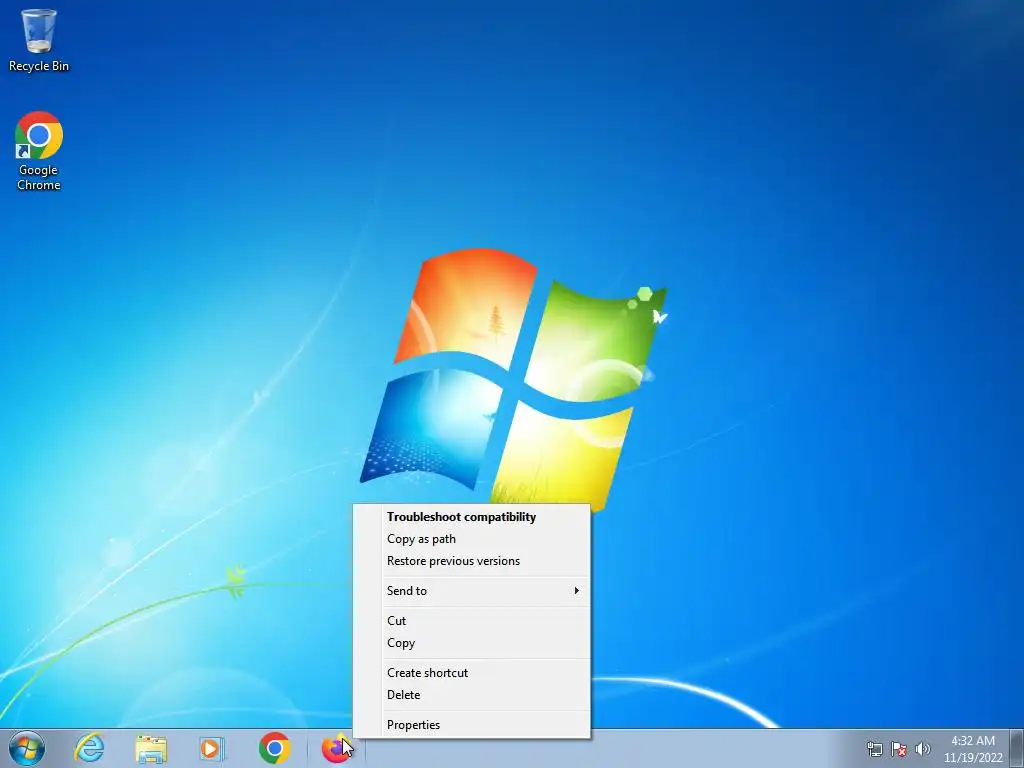Select Delete from the context menu
Image resolution: width=1024 pixels, height=768 pixels.
[472, 696]
